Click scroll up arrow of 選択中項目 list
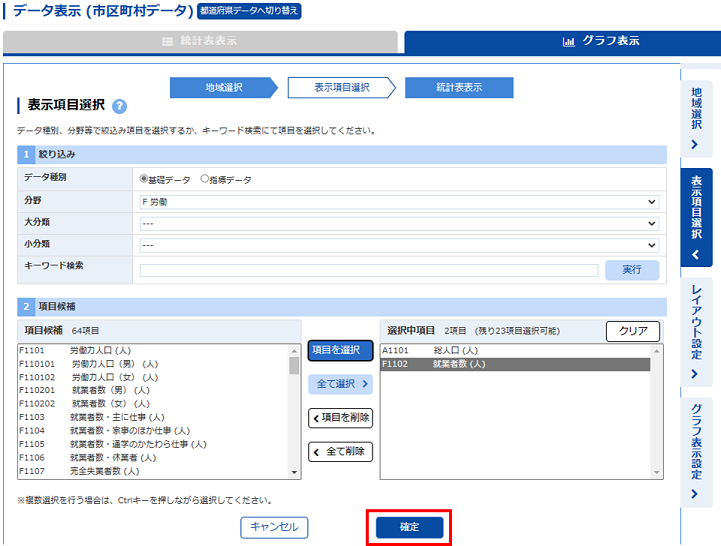Viewport: 721px width, 546px height. pos(657,351)
